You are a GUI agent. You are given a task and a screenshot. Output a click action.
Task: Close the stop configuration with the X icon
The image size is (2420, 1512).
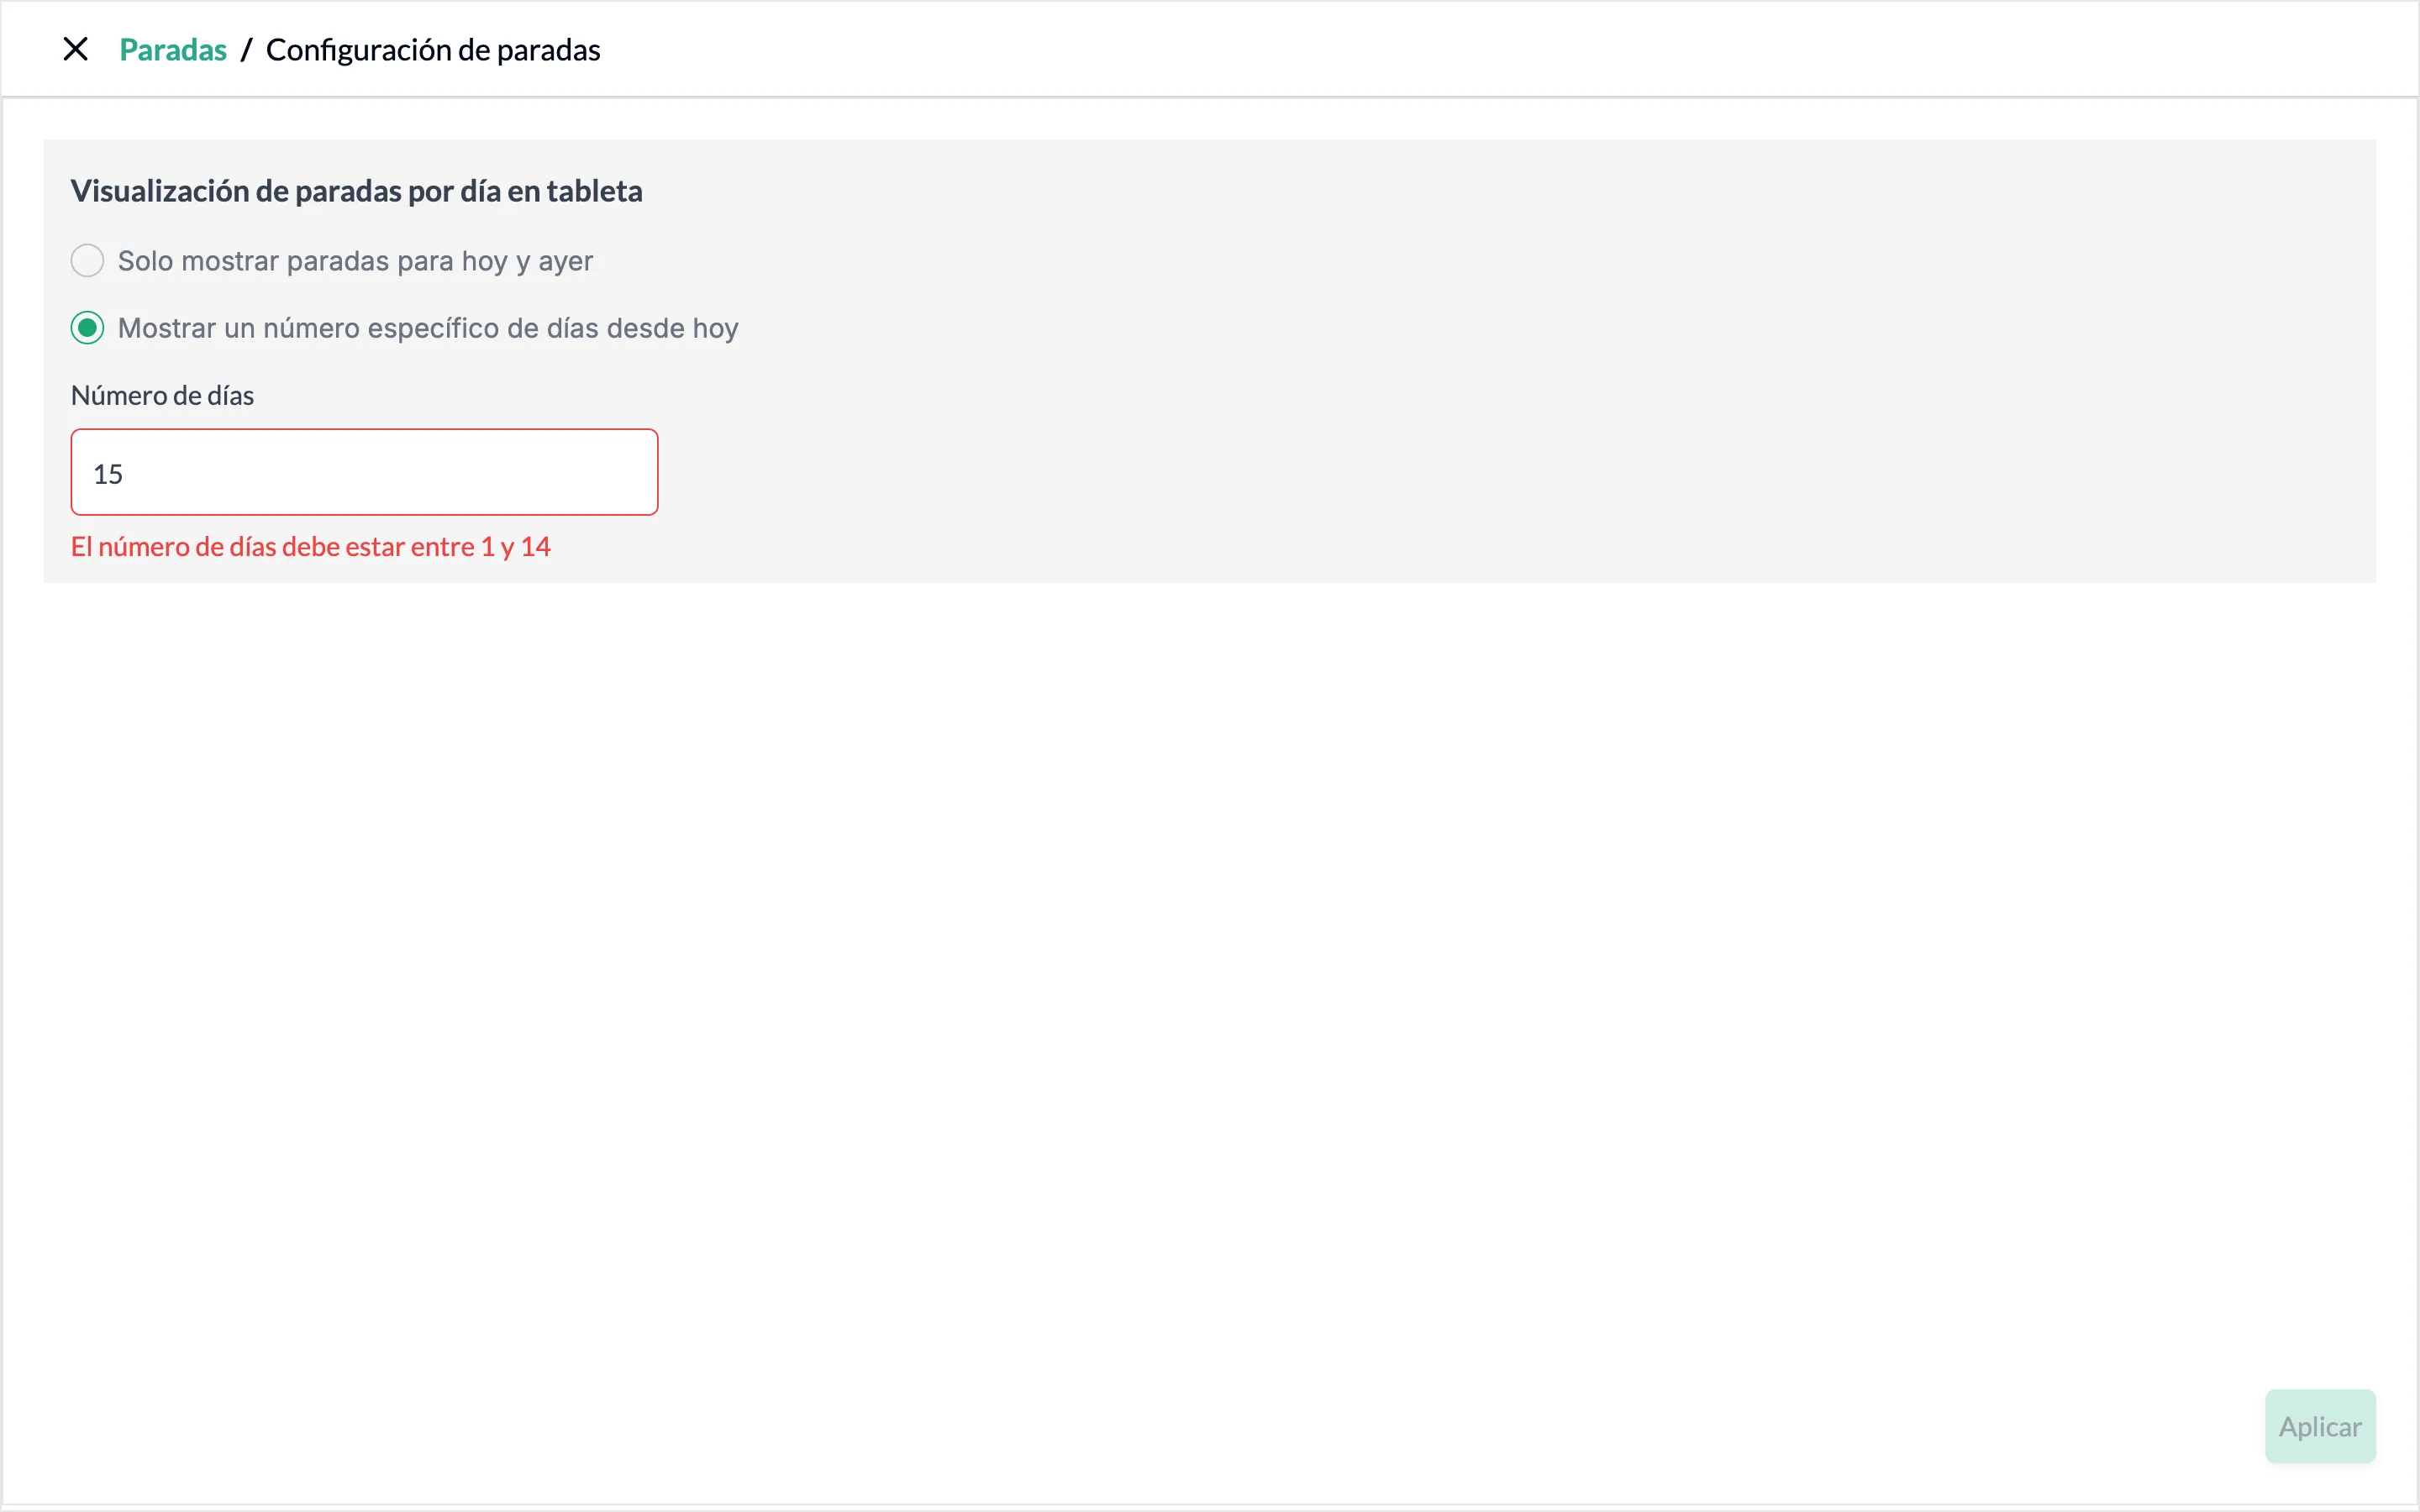(x=75, y=49)
